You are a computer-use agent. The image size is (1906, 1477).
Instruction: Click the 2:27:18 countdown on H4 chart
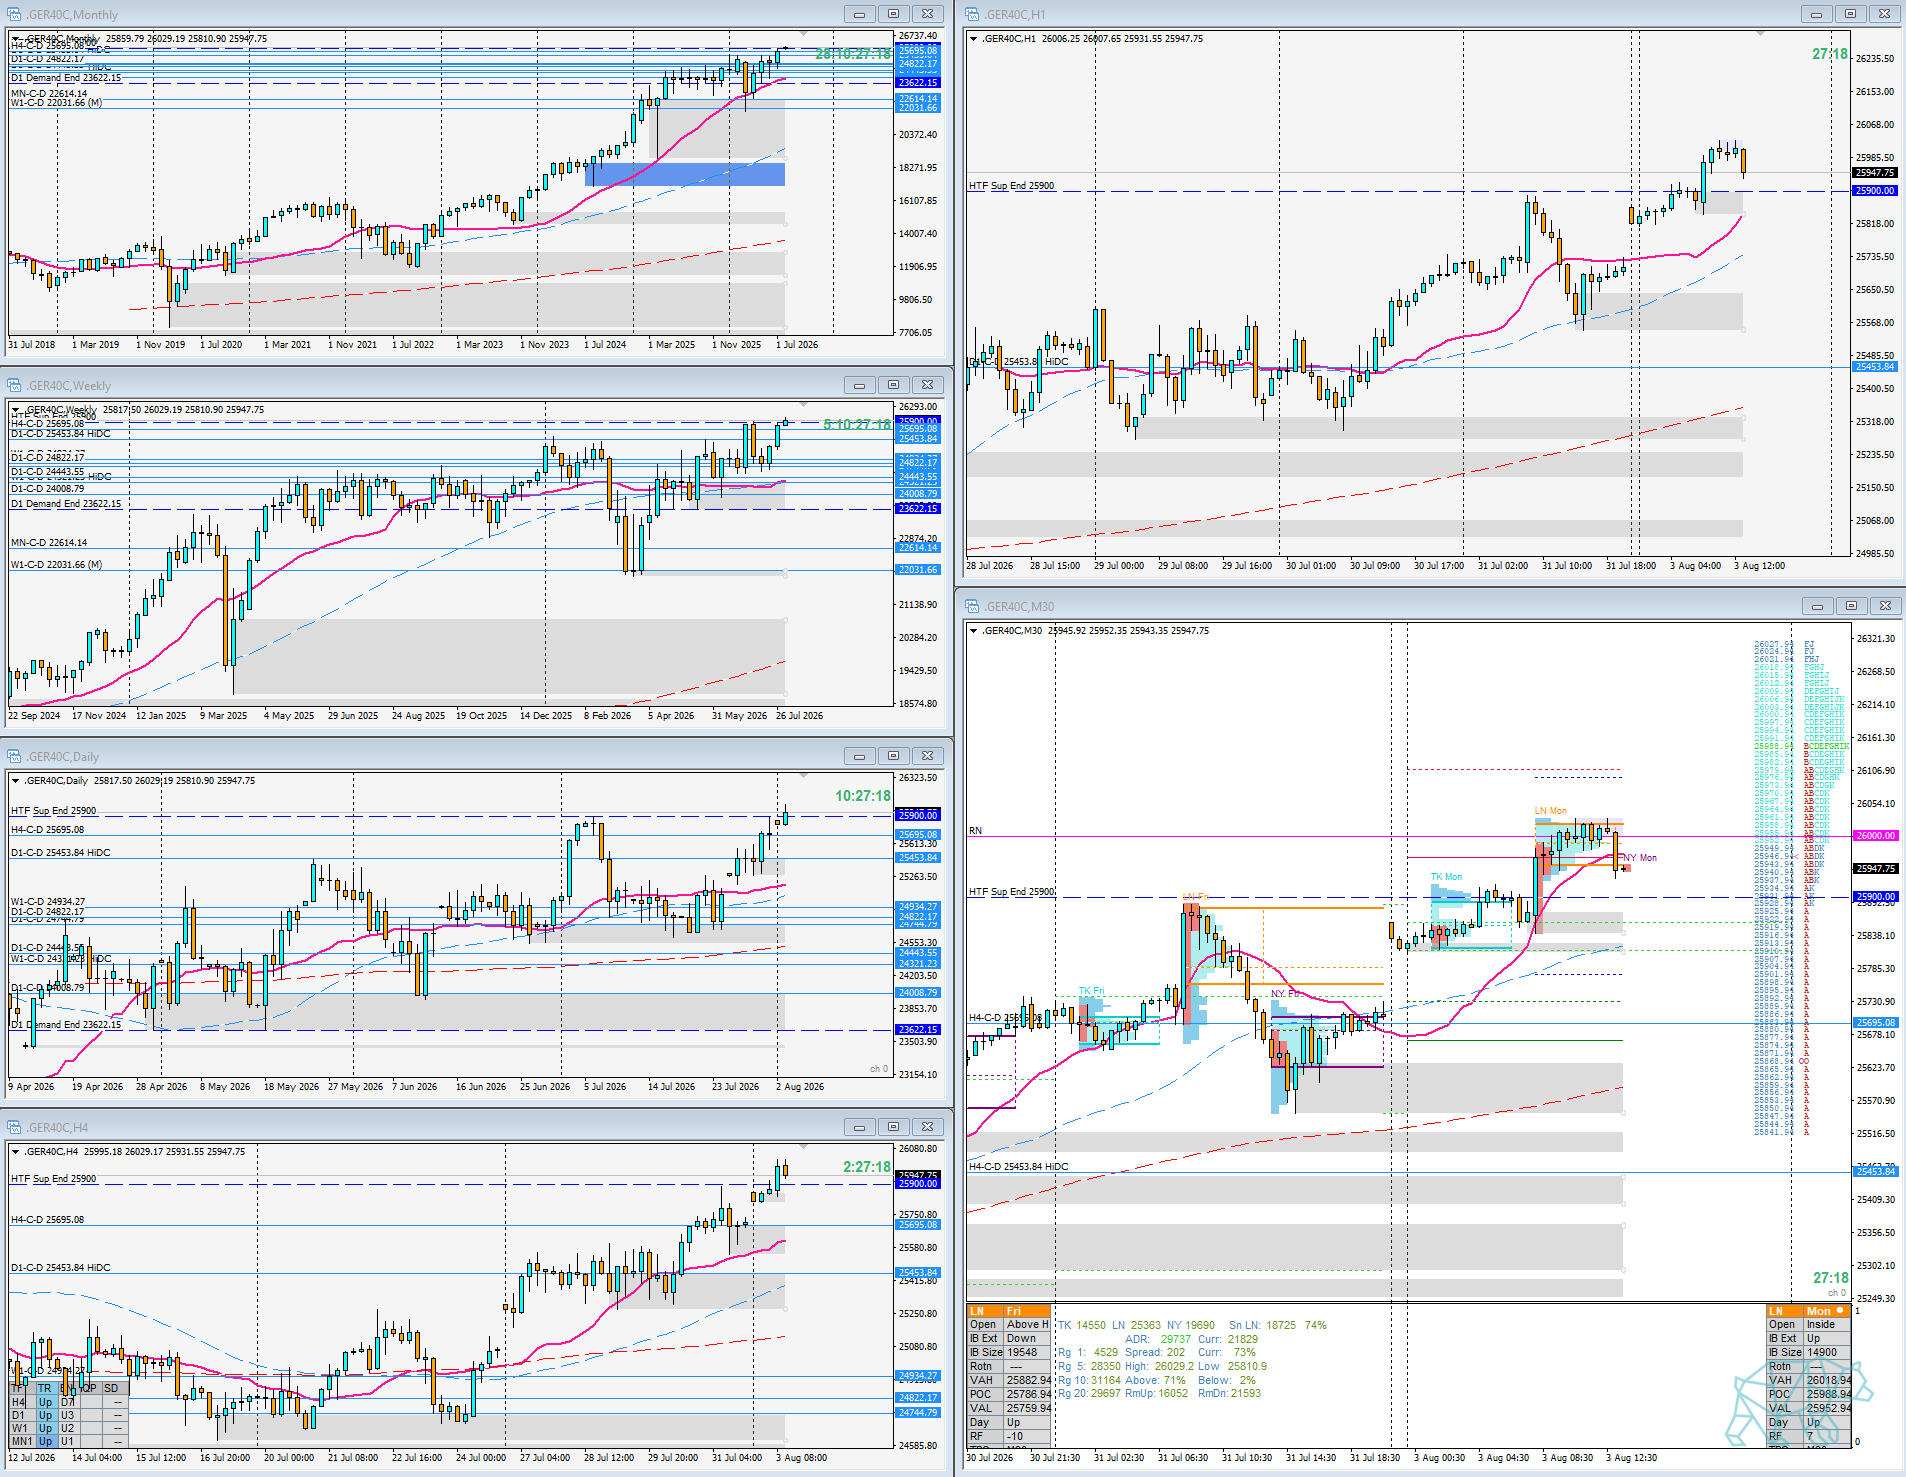pyautogui.click(x=867, y=1167)
